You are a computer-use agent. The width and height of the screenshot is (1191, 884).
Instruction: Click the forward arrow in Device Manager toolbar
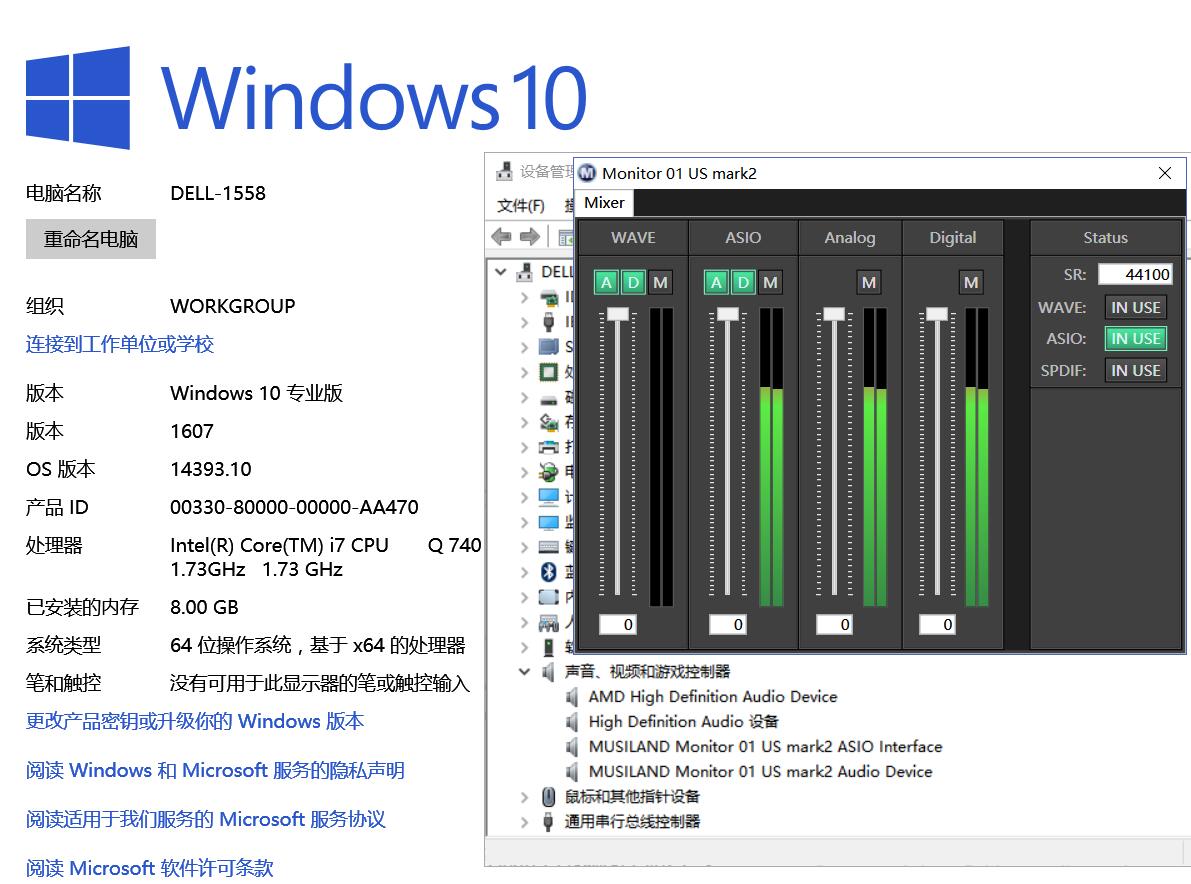click(x=530, y=237)
